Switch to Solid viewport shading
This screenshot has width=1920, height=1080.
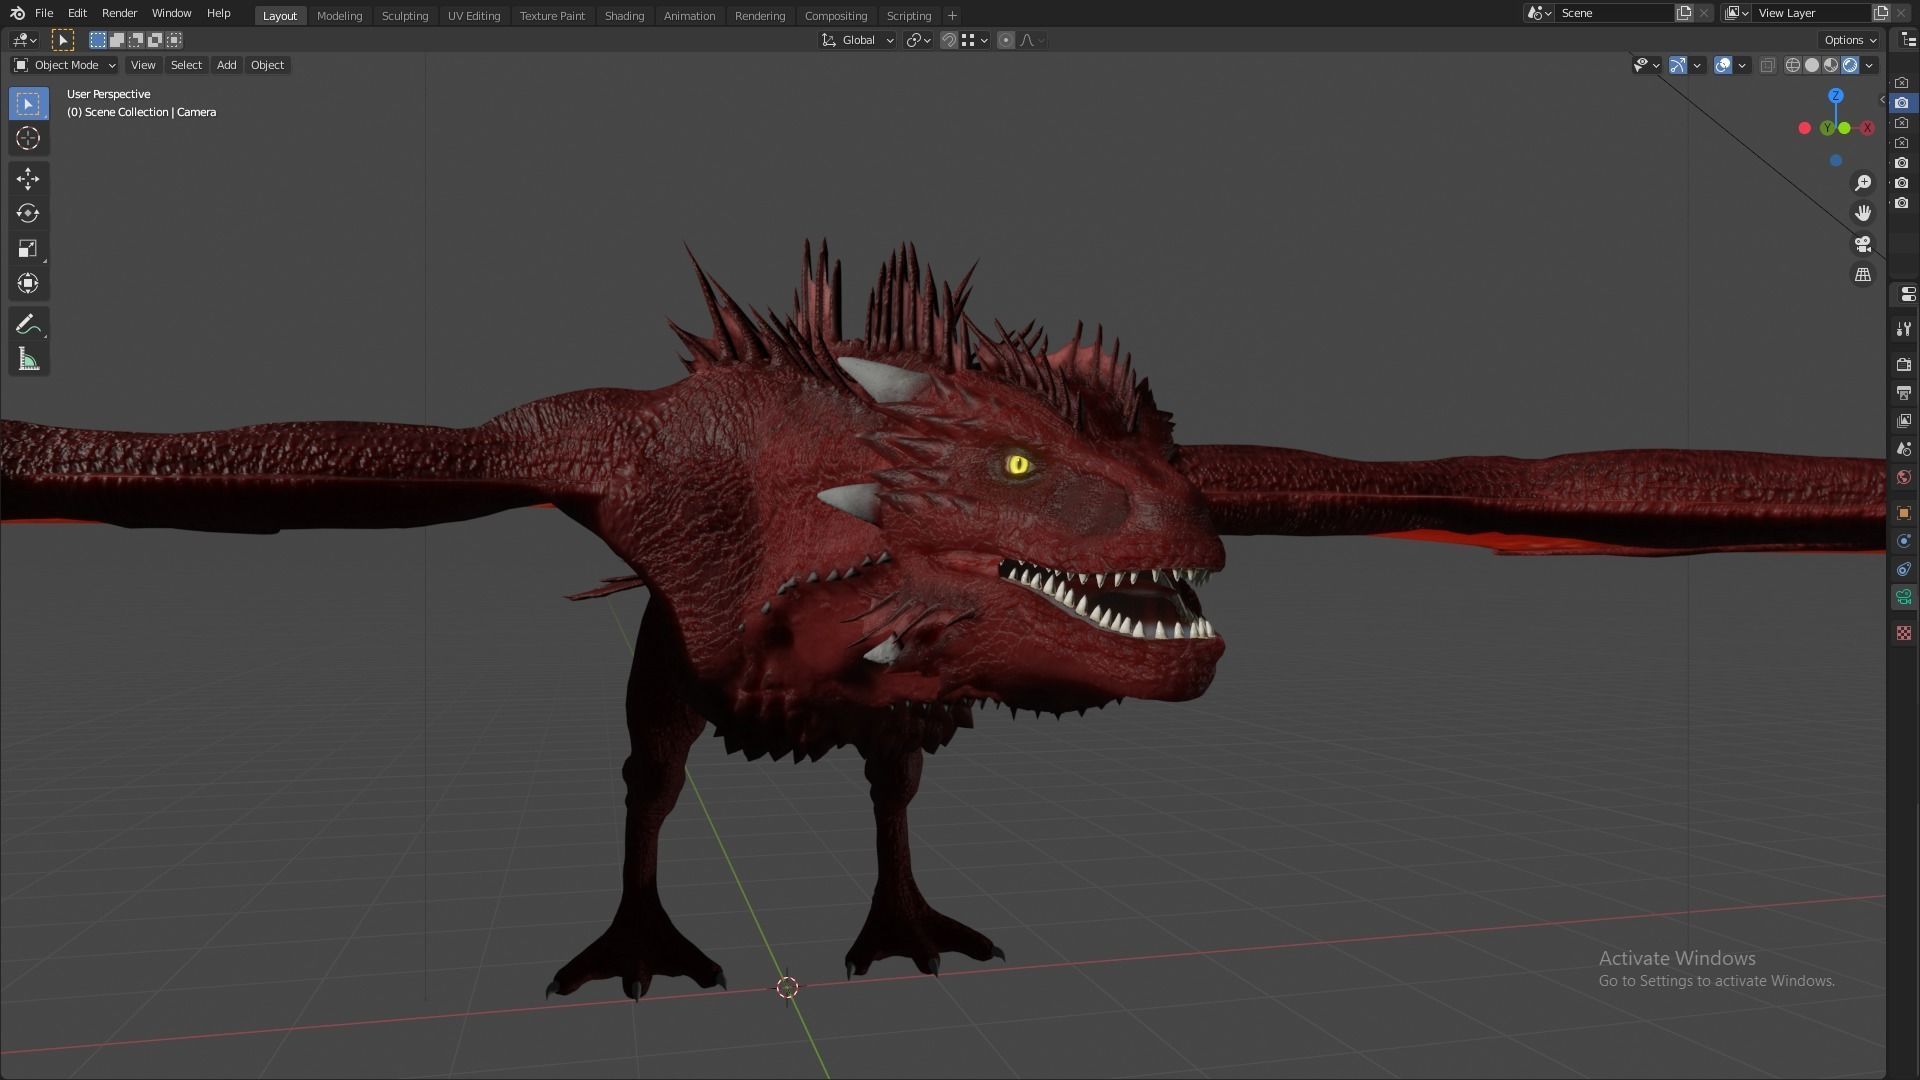click(1812, 65)
